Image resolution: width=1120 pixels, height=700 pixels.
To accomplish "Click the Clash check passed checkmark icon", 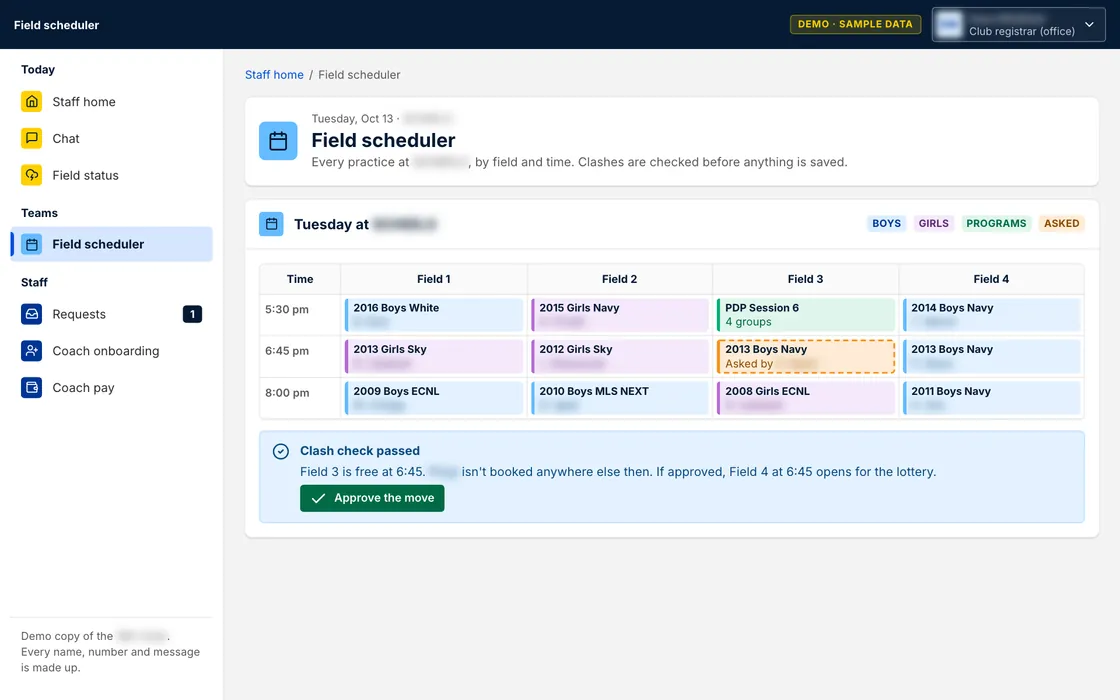I will 281,451.
